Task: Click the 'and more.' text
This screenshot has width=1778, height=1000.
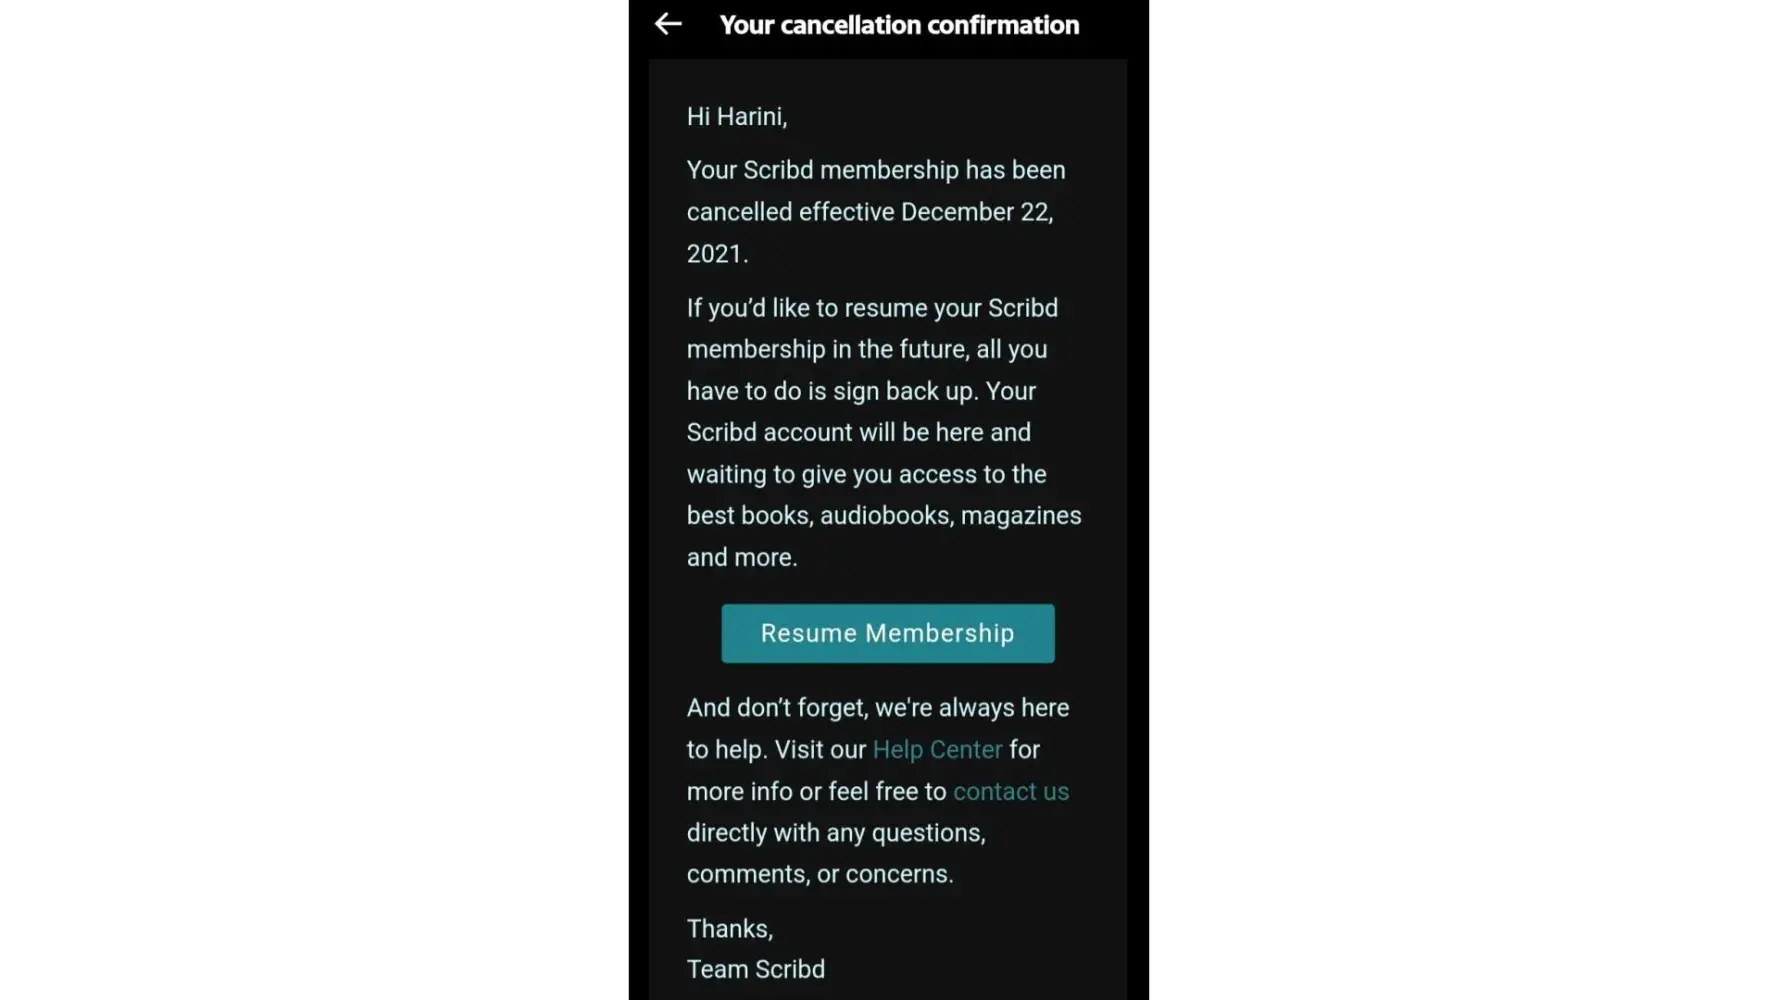Action: [742, 557]
